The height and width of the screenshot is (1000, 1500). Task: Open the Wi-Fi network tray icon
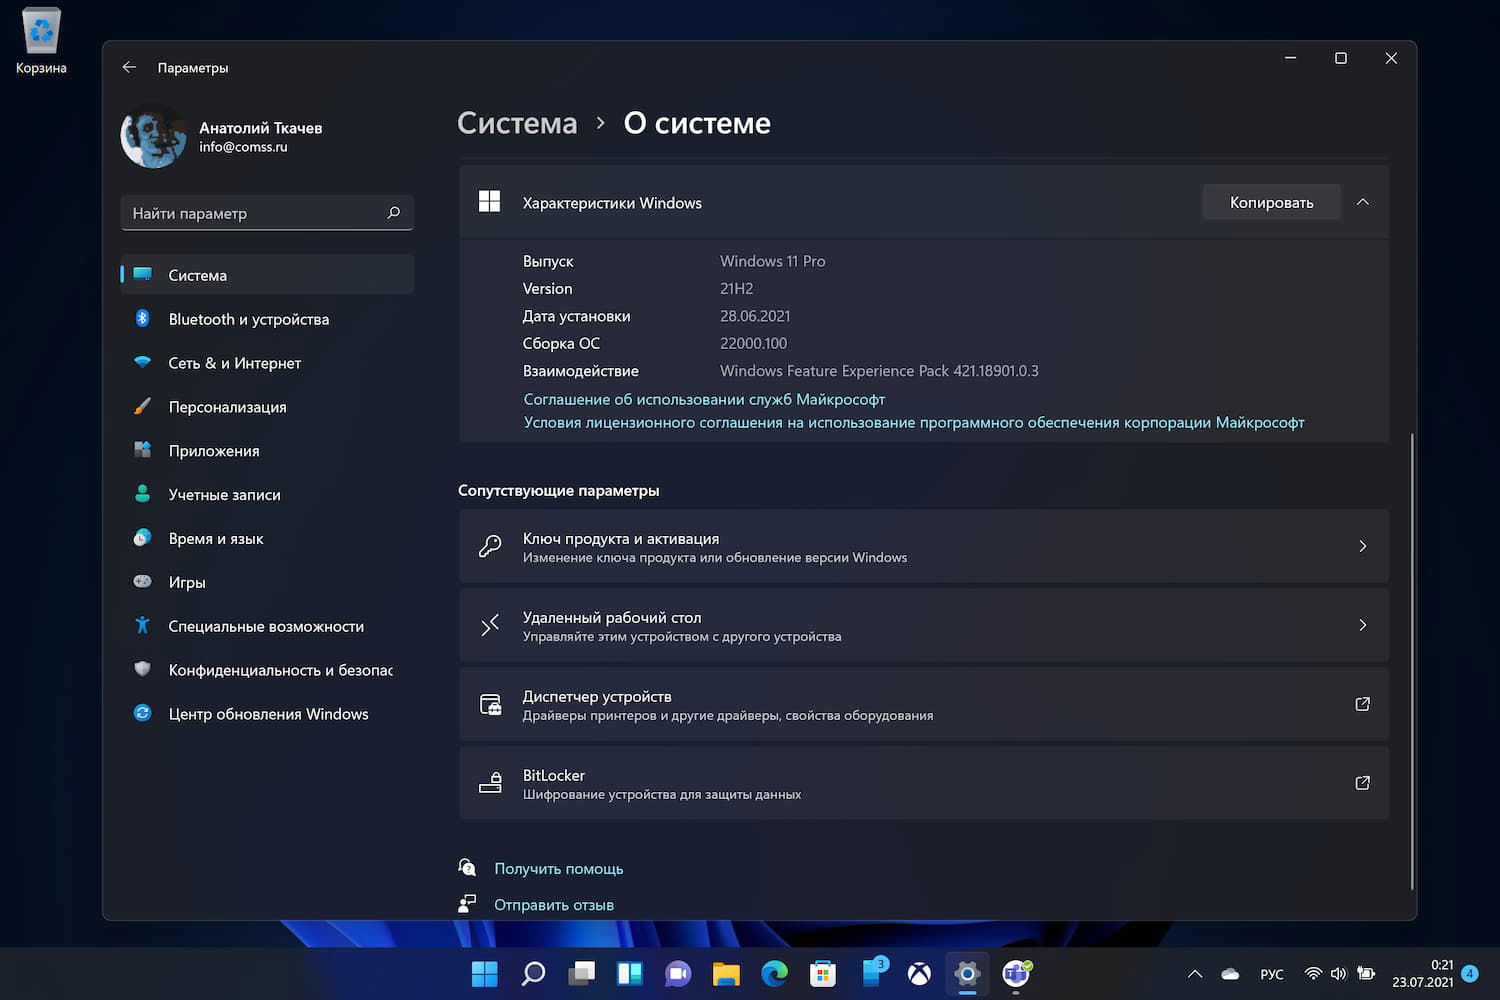pos(1313,974)
